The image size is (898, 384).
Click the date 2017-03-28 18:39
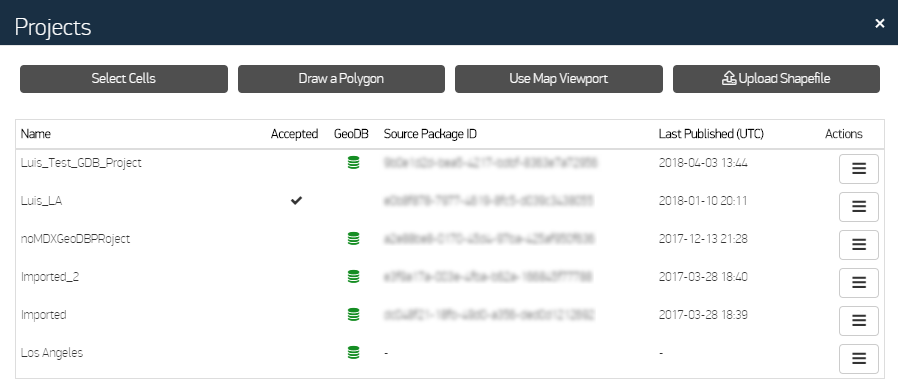pos(703,315)
